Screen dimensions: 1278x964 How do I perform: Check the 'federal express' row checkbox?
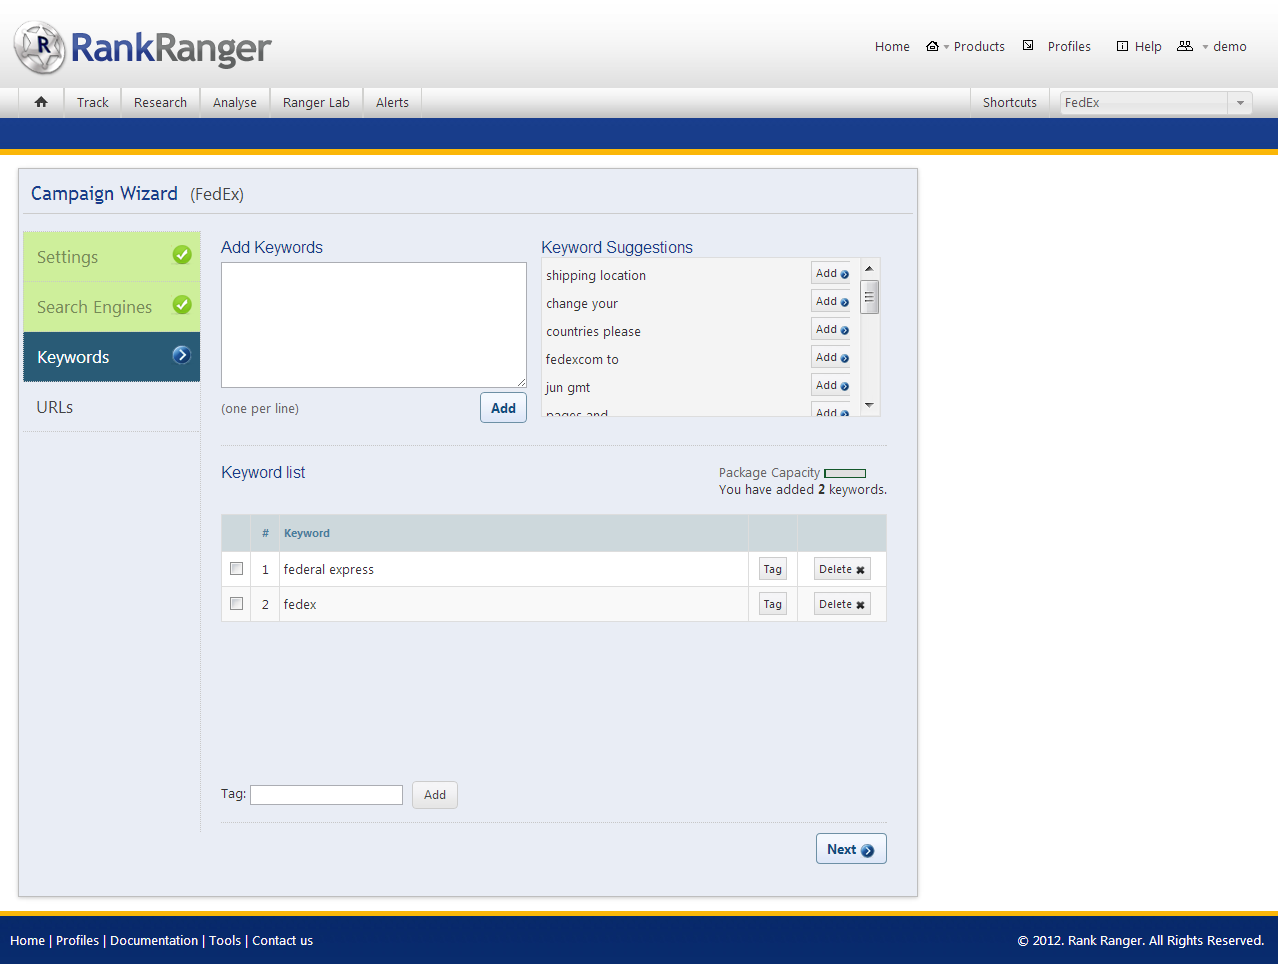click(x=237, y=569)
